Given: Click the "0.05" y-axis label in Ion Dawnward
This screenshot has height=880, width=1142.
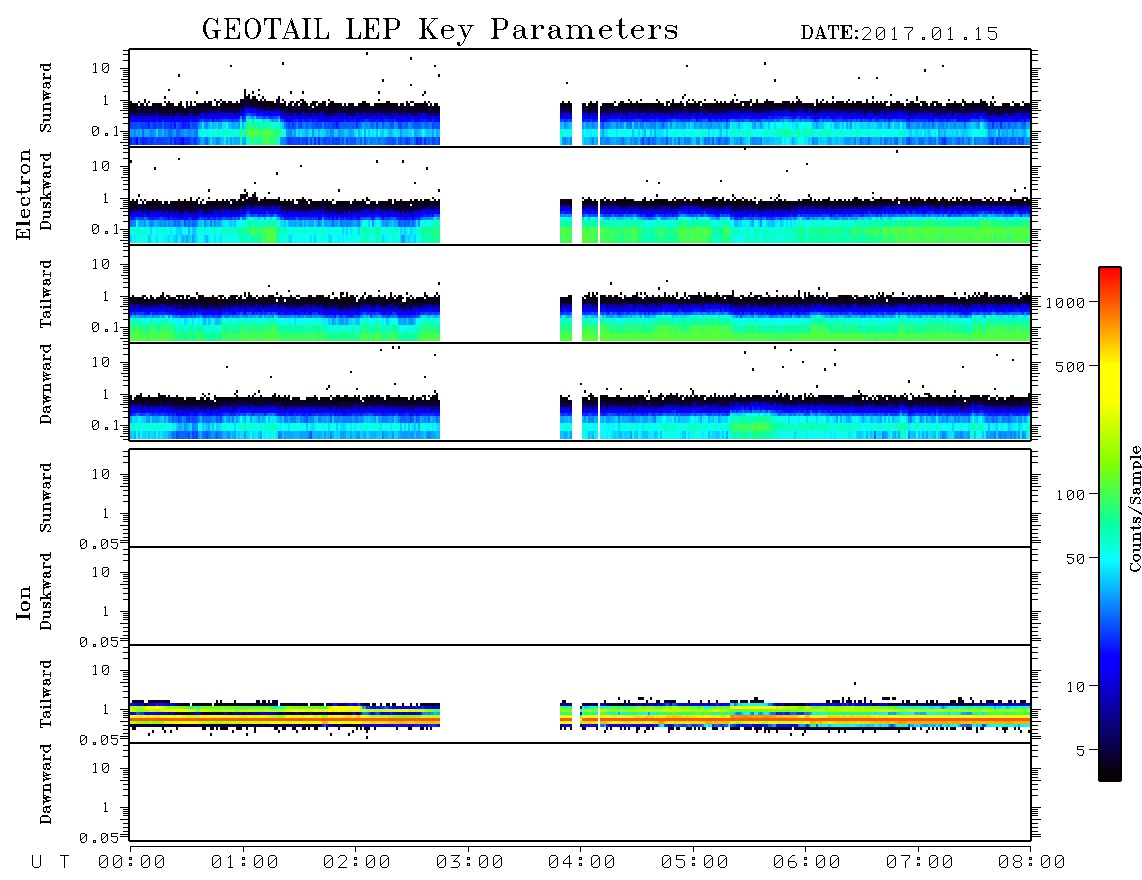Looking at the screenshot, I should (x=99, y=838).
